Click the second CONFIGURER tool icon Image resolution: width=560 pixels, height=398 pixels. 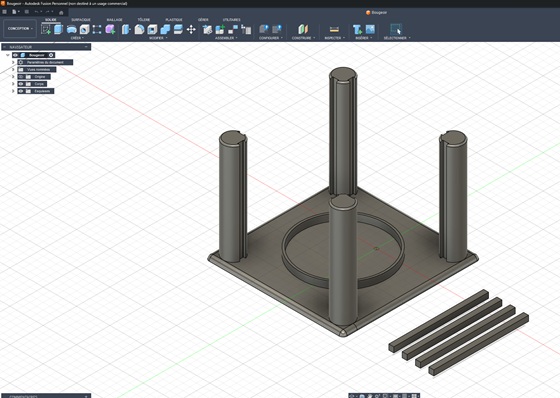[x=277, y=29]
